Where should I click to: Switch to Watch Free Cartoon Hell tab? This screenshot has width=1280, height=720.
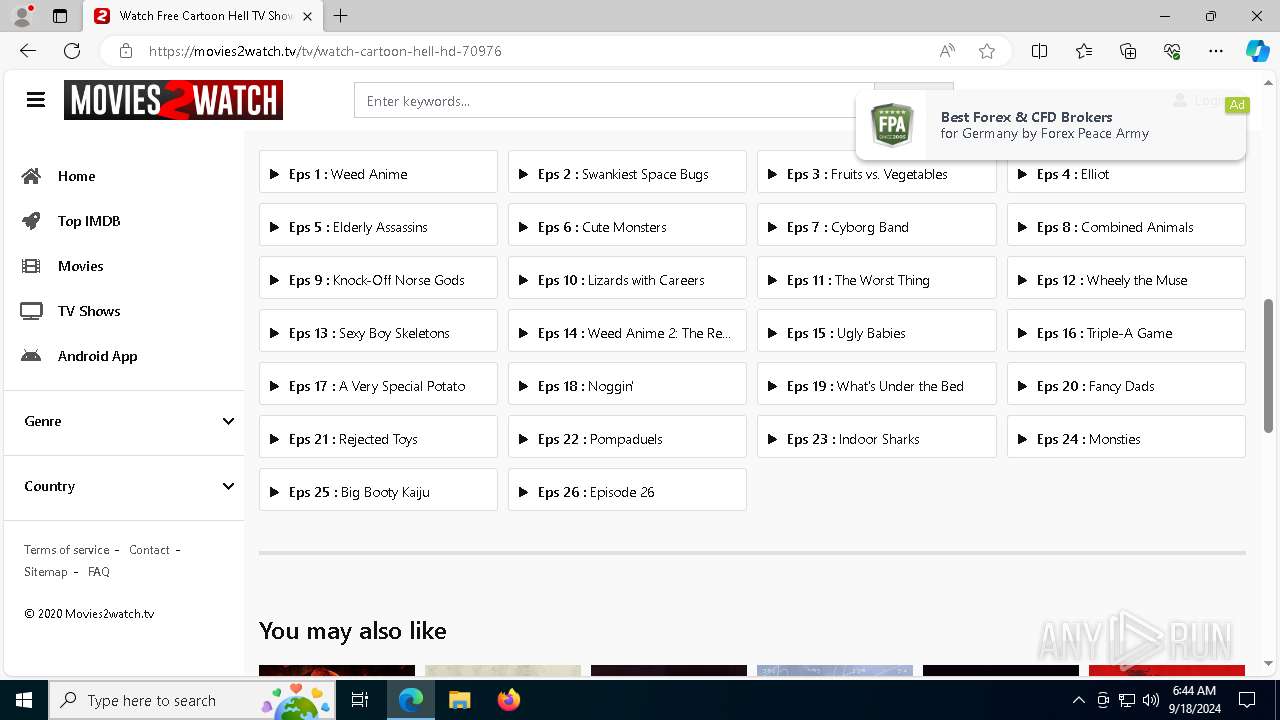coord(203,16)
